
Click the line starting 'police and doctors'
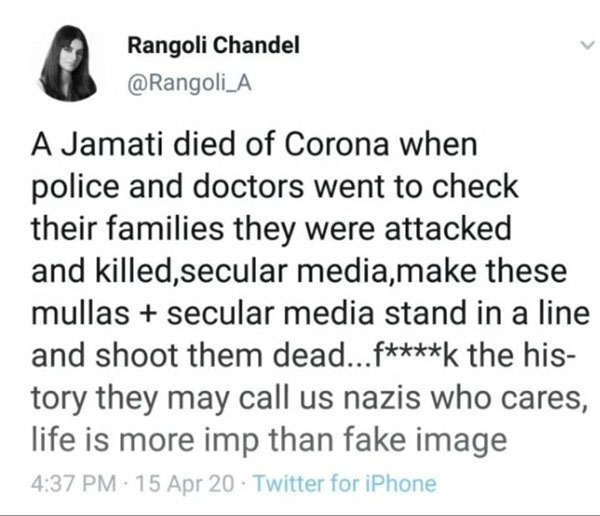pos(275,188)
